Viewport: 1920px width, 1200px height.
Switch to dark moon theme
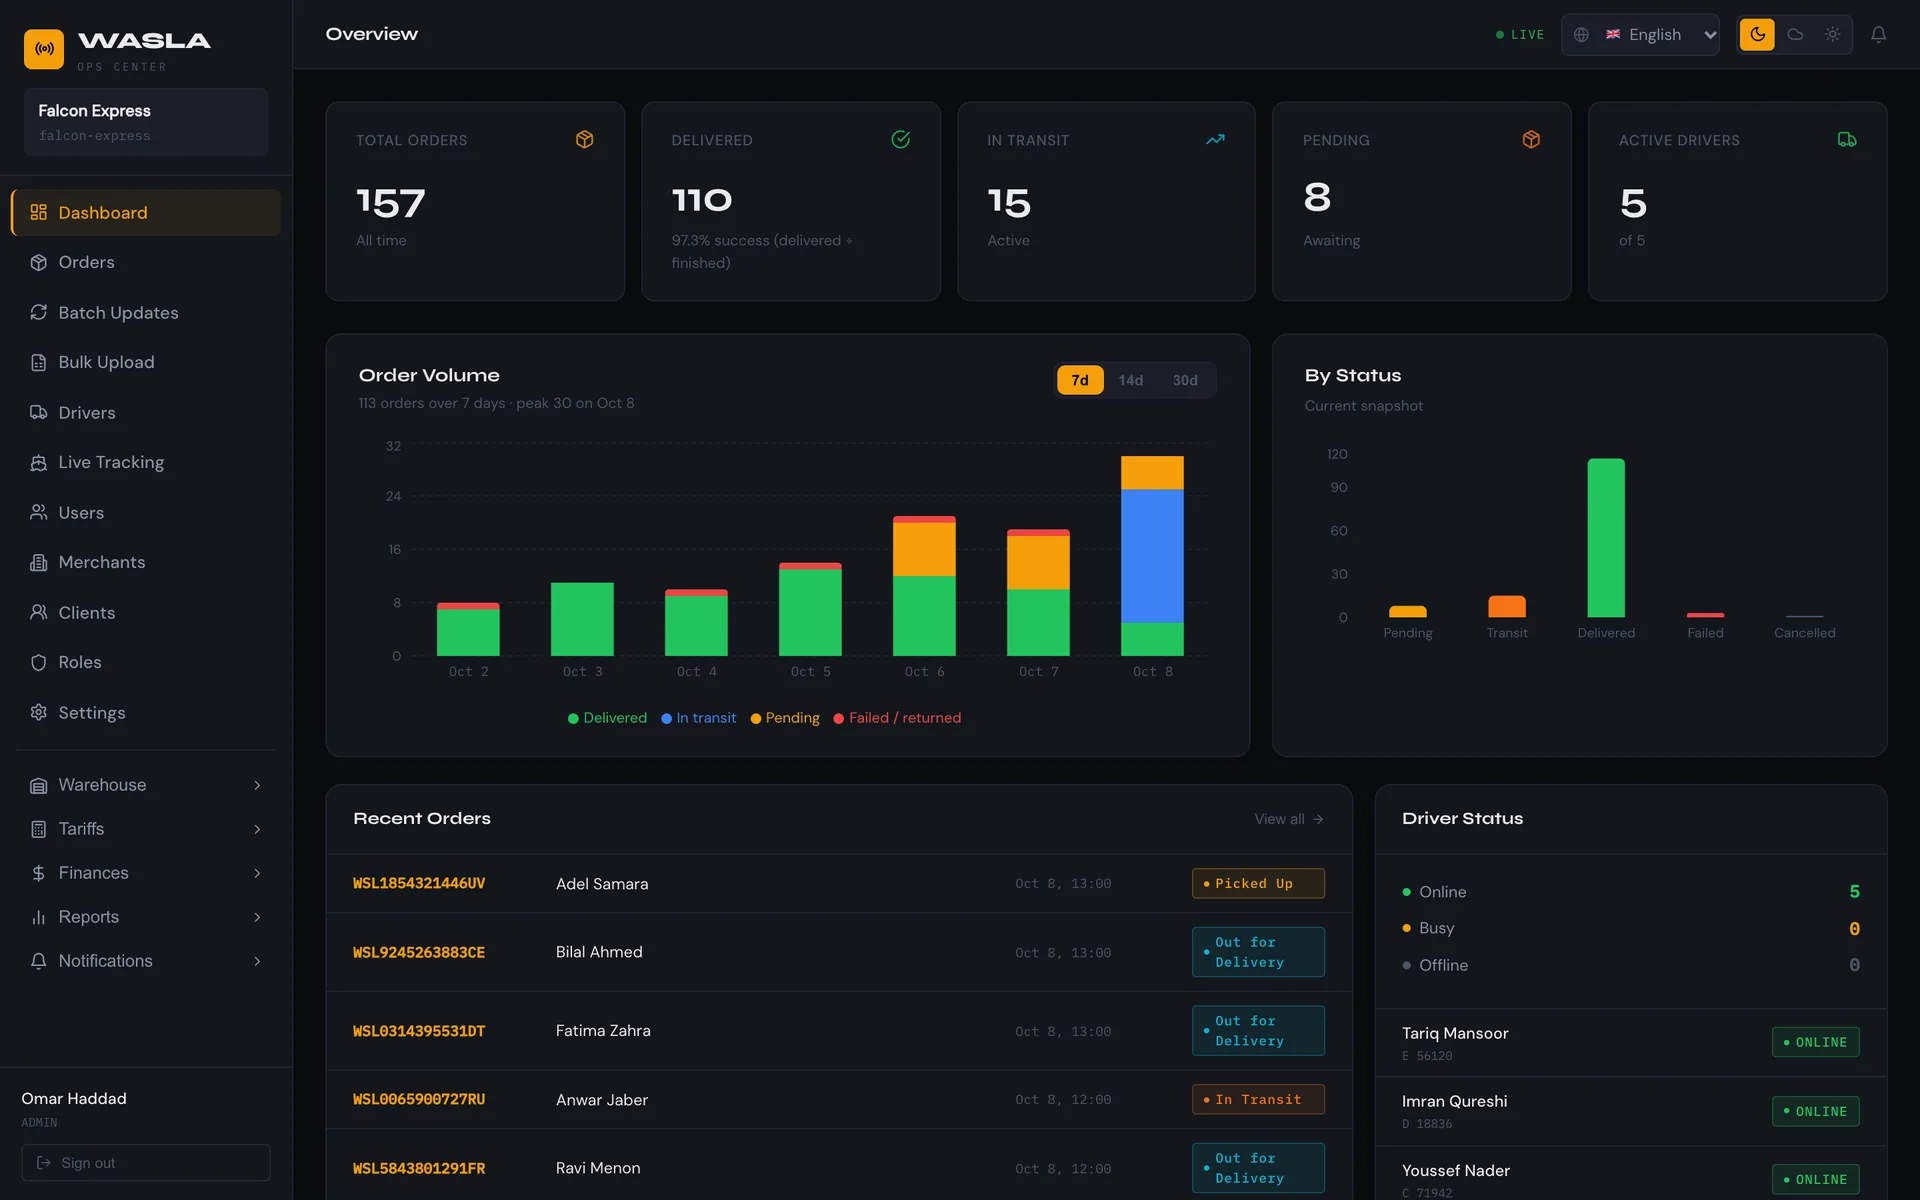[x=1757, y=34]
